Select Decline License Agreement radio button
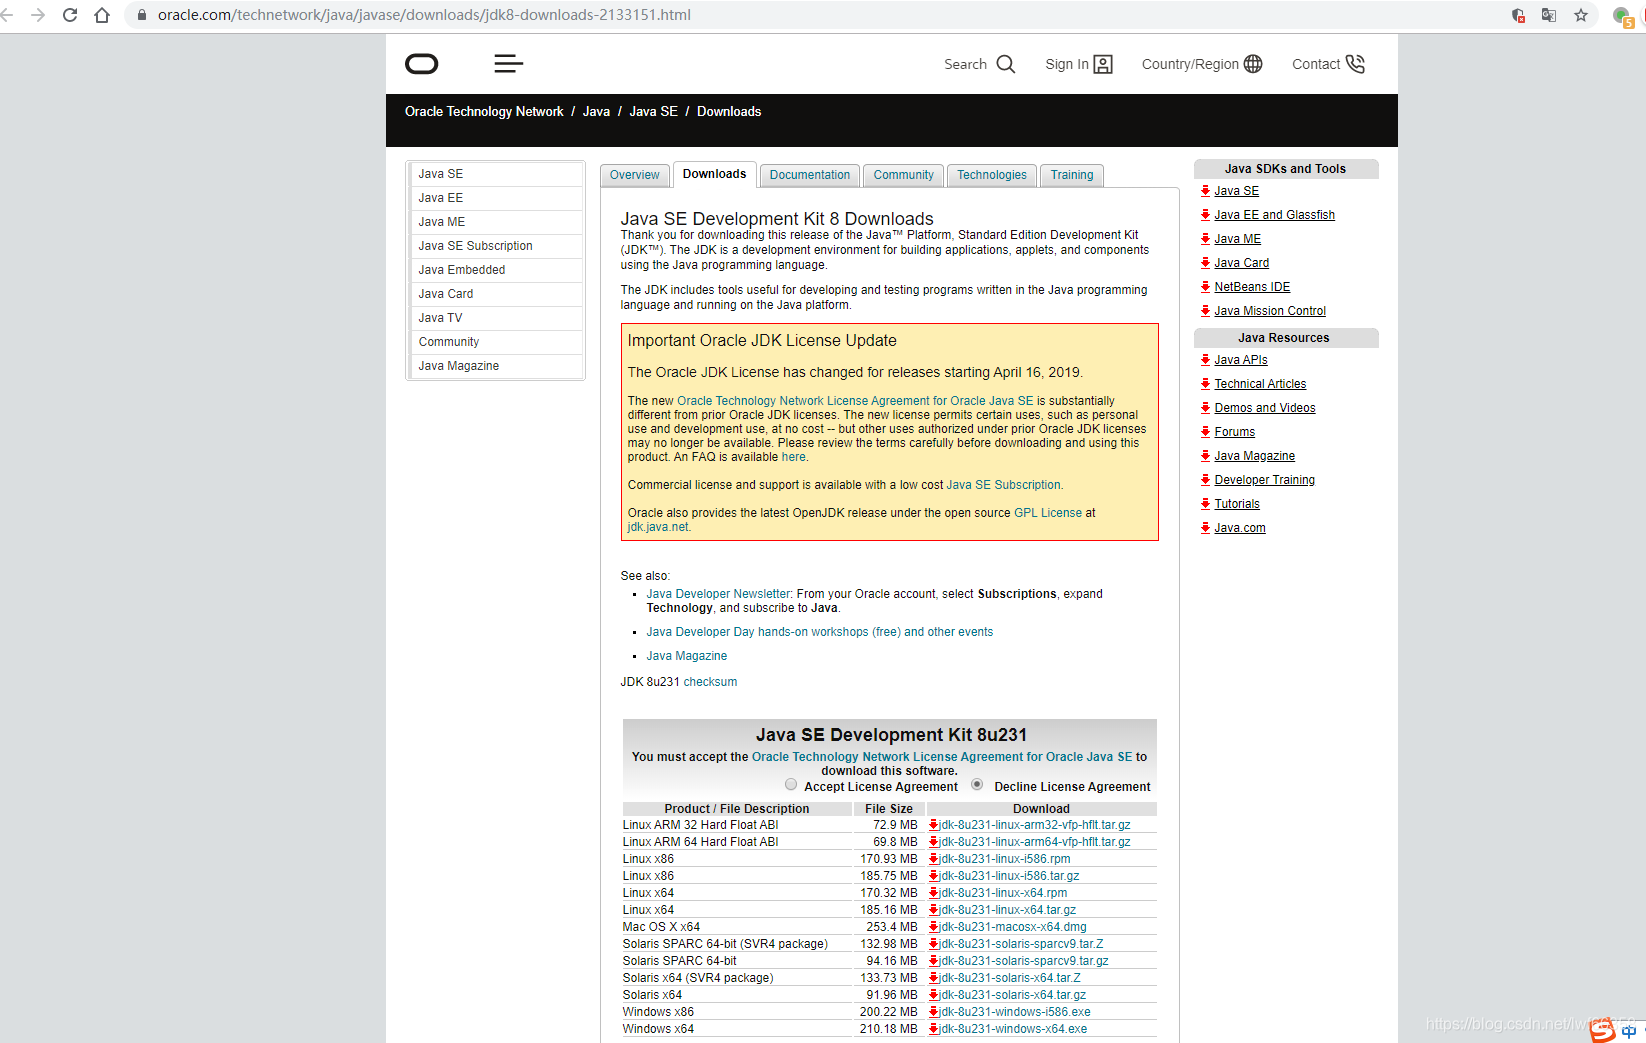Viewport: 1646px width, 1043px height. (977, 785)
